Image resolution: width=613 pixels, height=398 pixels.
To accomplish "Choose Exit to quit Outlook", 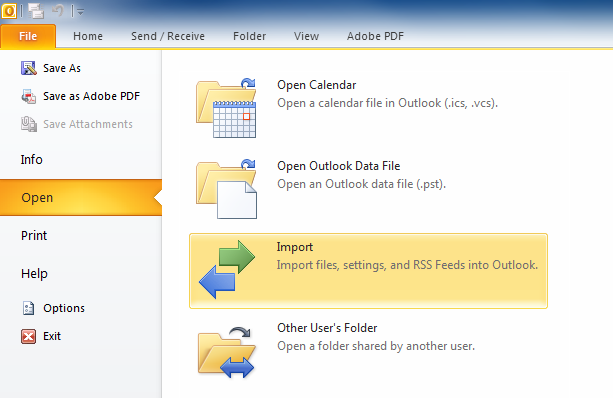I will coord(52,336).
